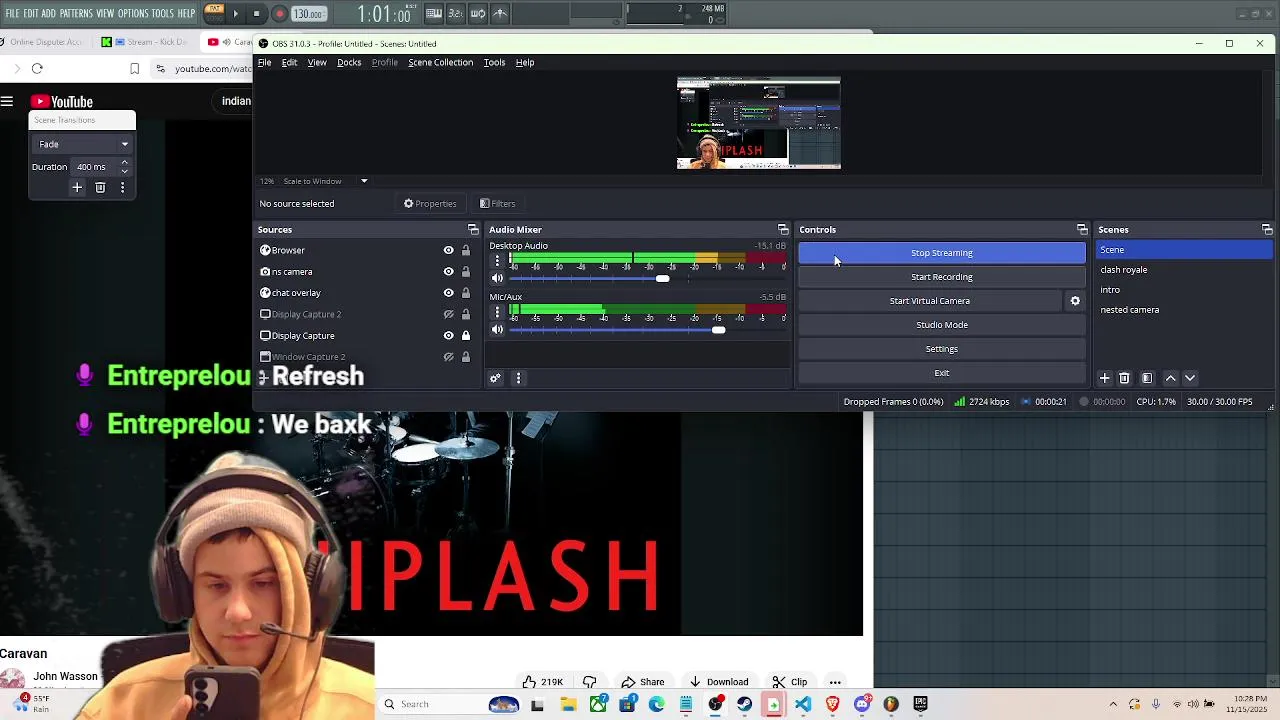Open scene filters icon
This screenshot has height=720, width=1280.
[1147, 378]
